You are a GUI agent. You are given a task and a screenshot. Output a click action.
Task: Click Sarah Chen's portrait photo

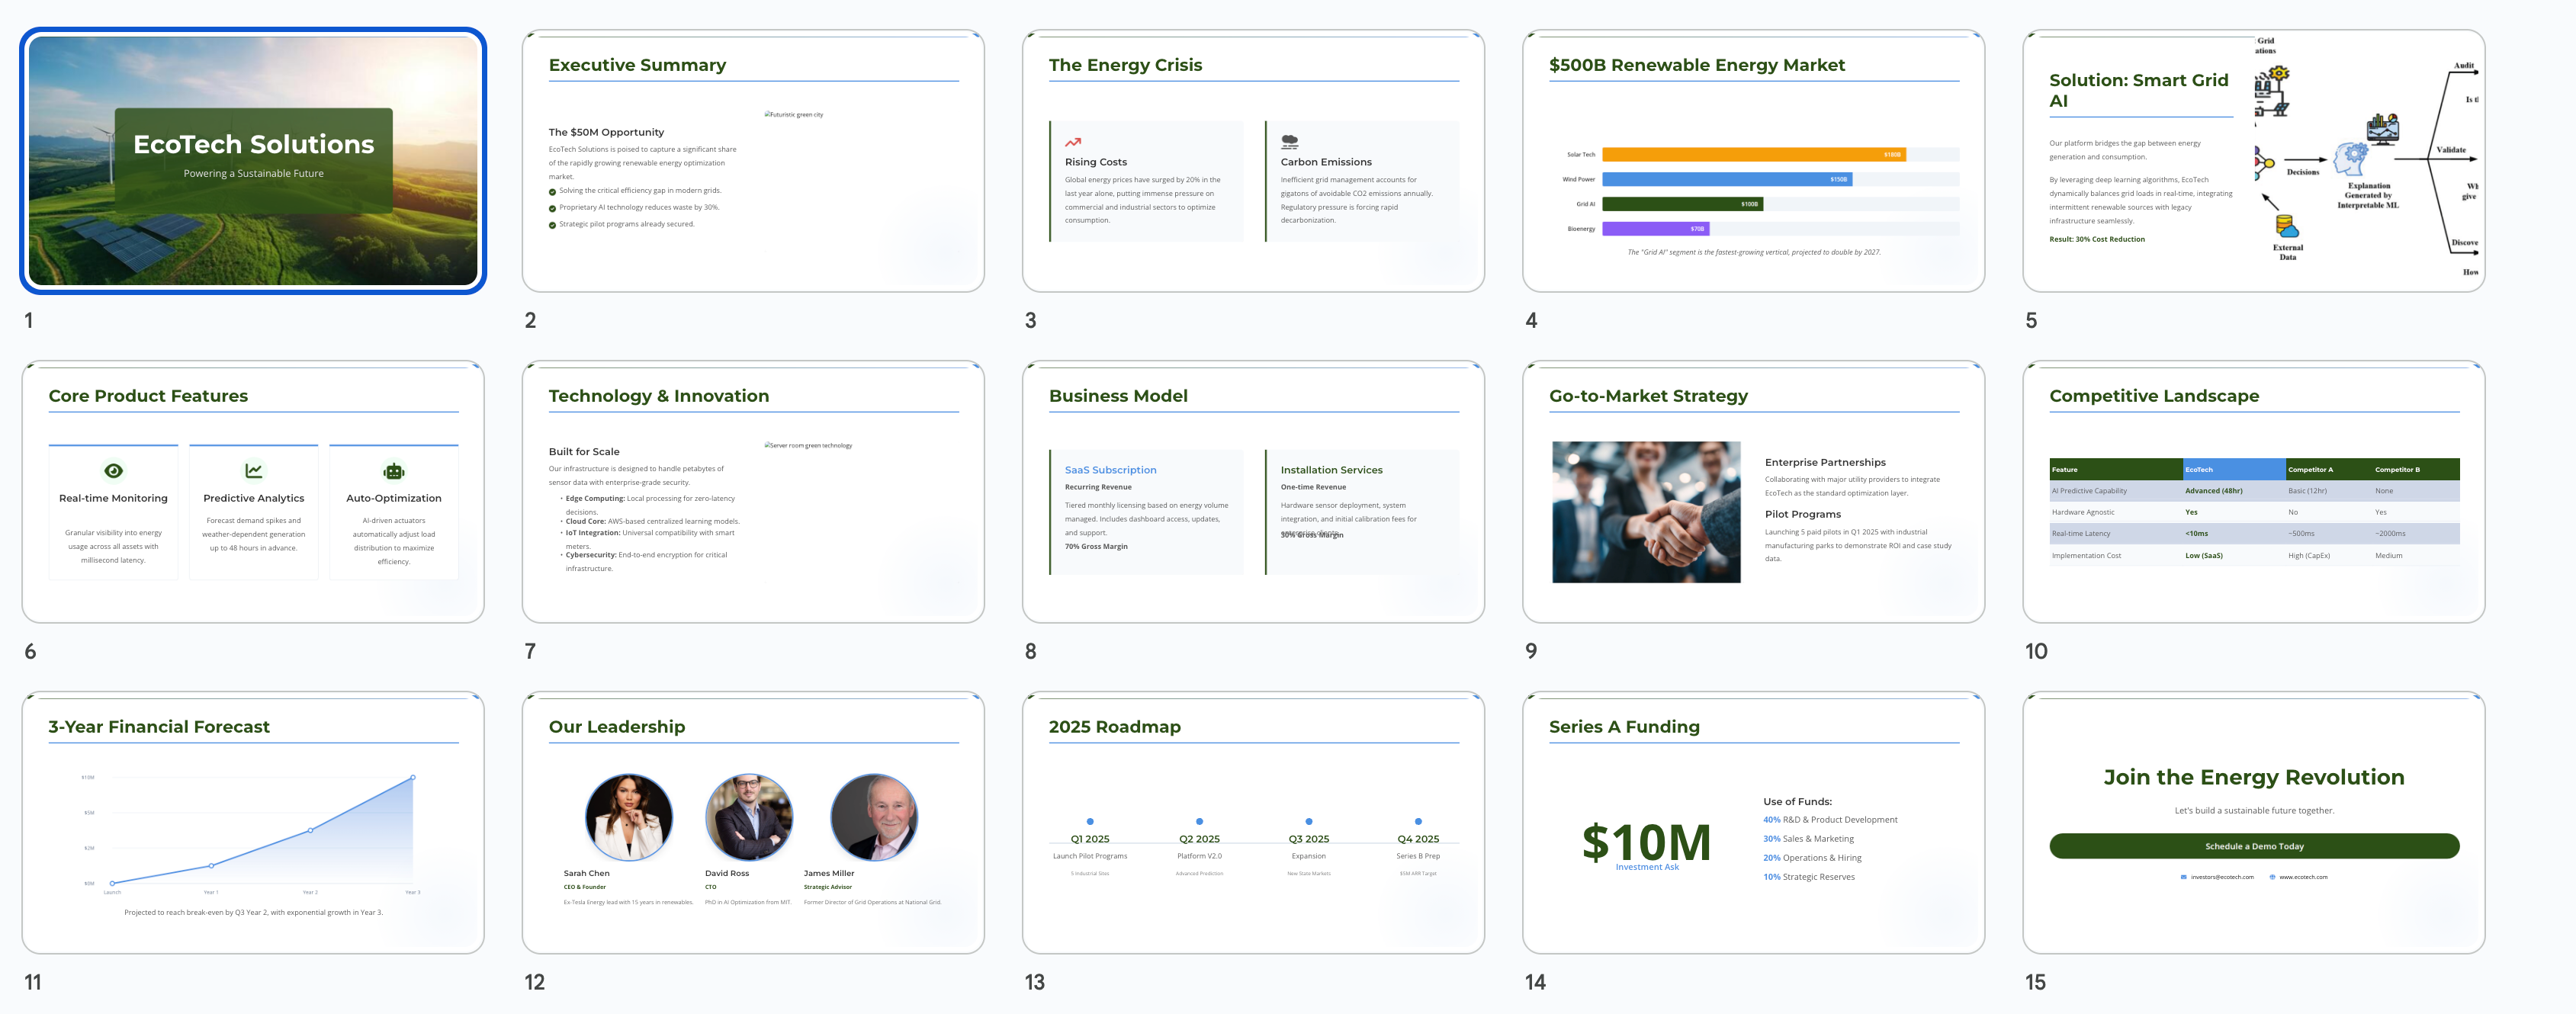(628, 817)
